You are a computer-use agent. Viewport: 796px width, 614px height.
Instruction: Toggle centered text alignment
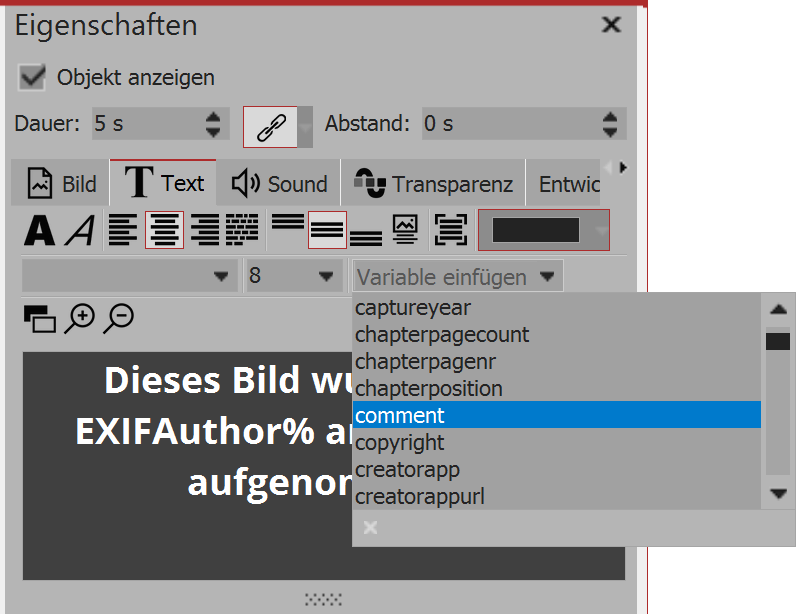164,231
